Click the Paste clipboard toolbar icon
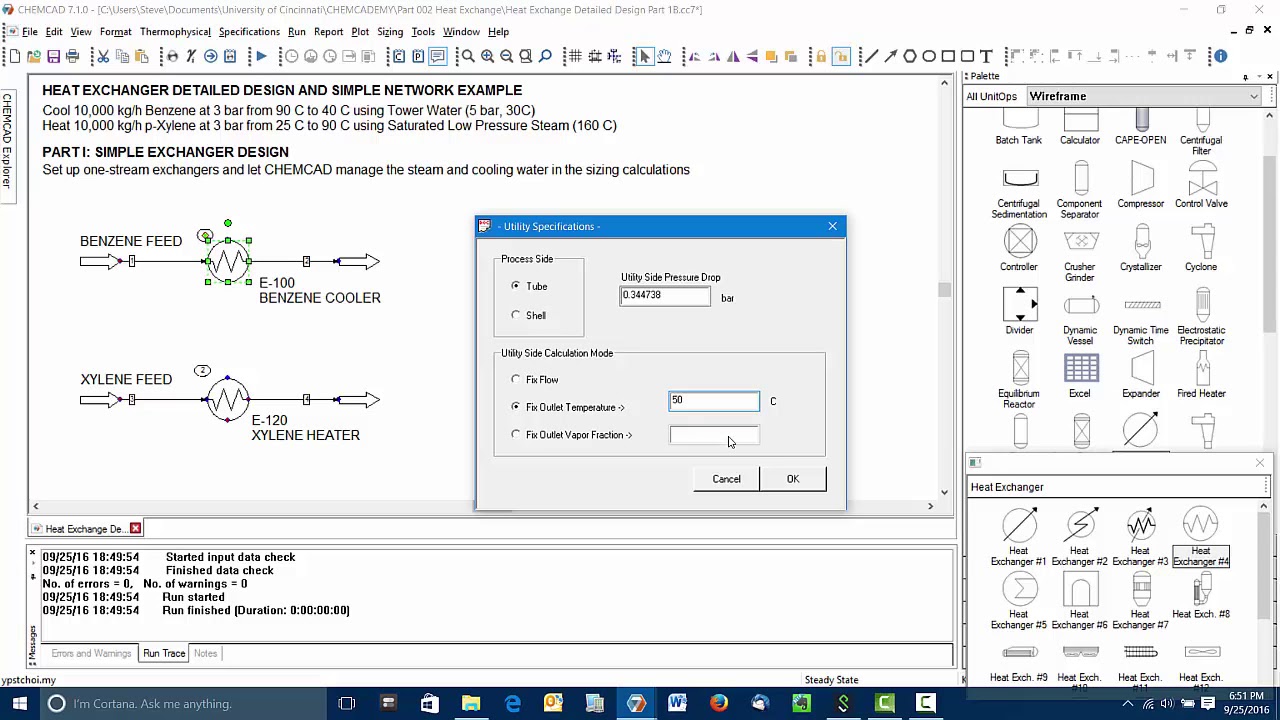The width and height of the screenshot is (1280, 720). 141,56
